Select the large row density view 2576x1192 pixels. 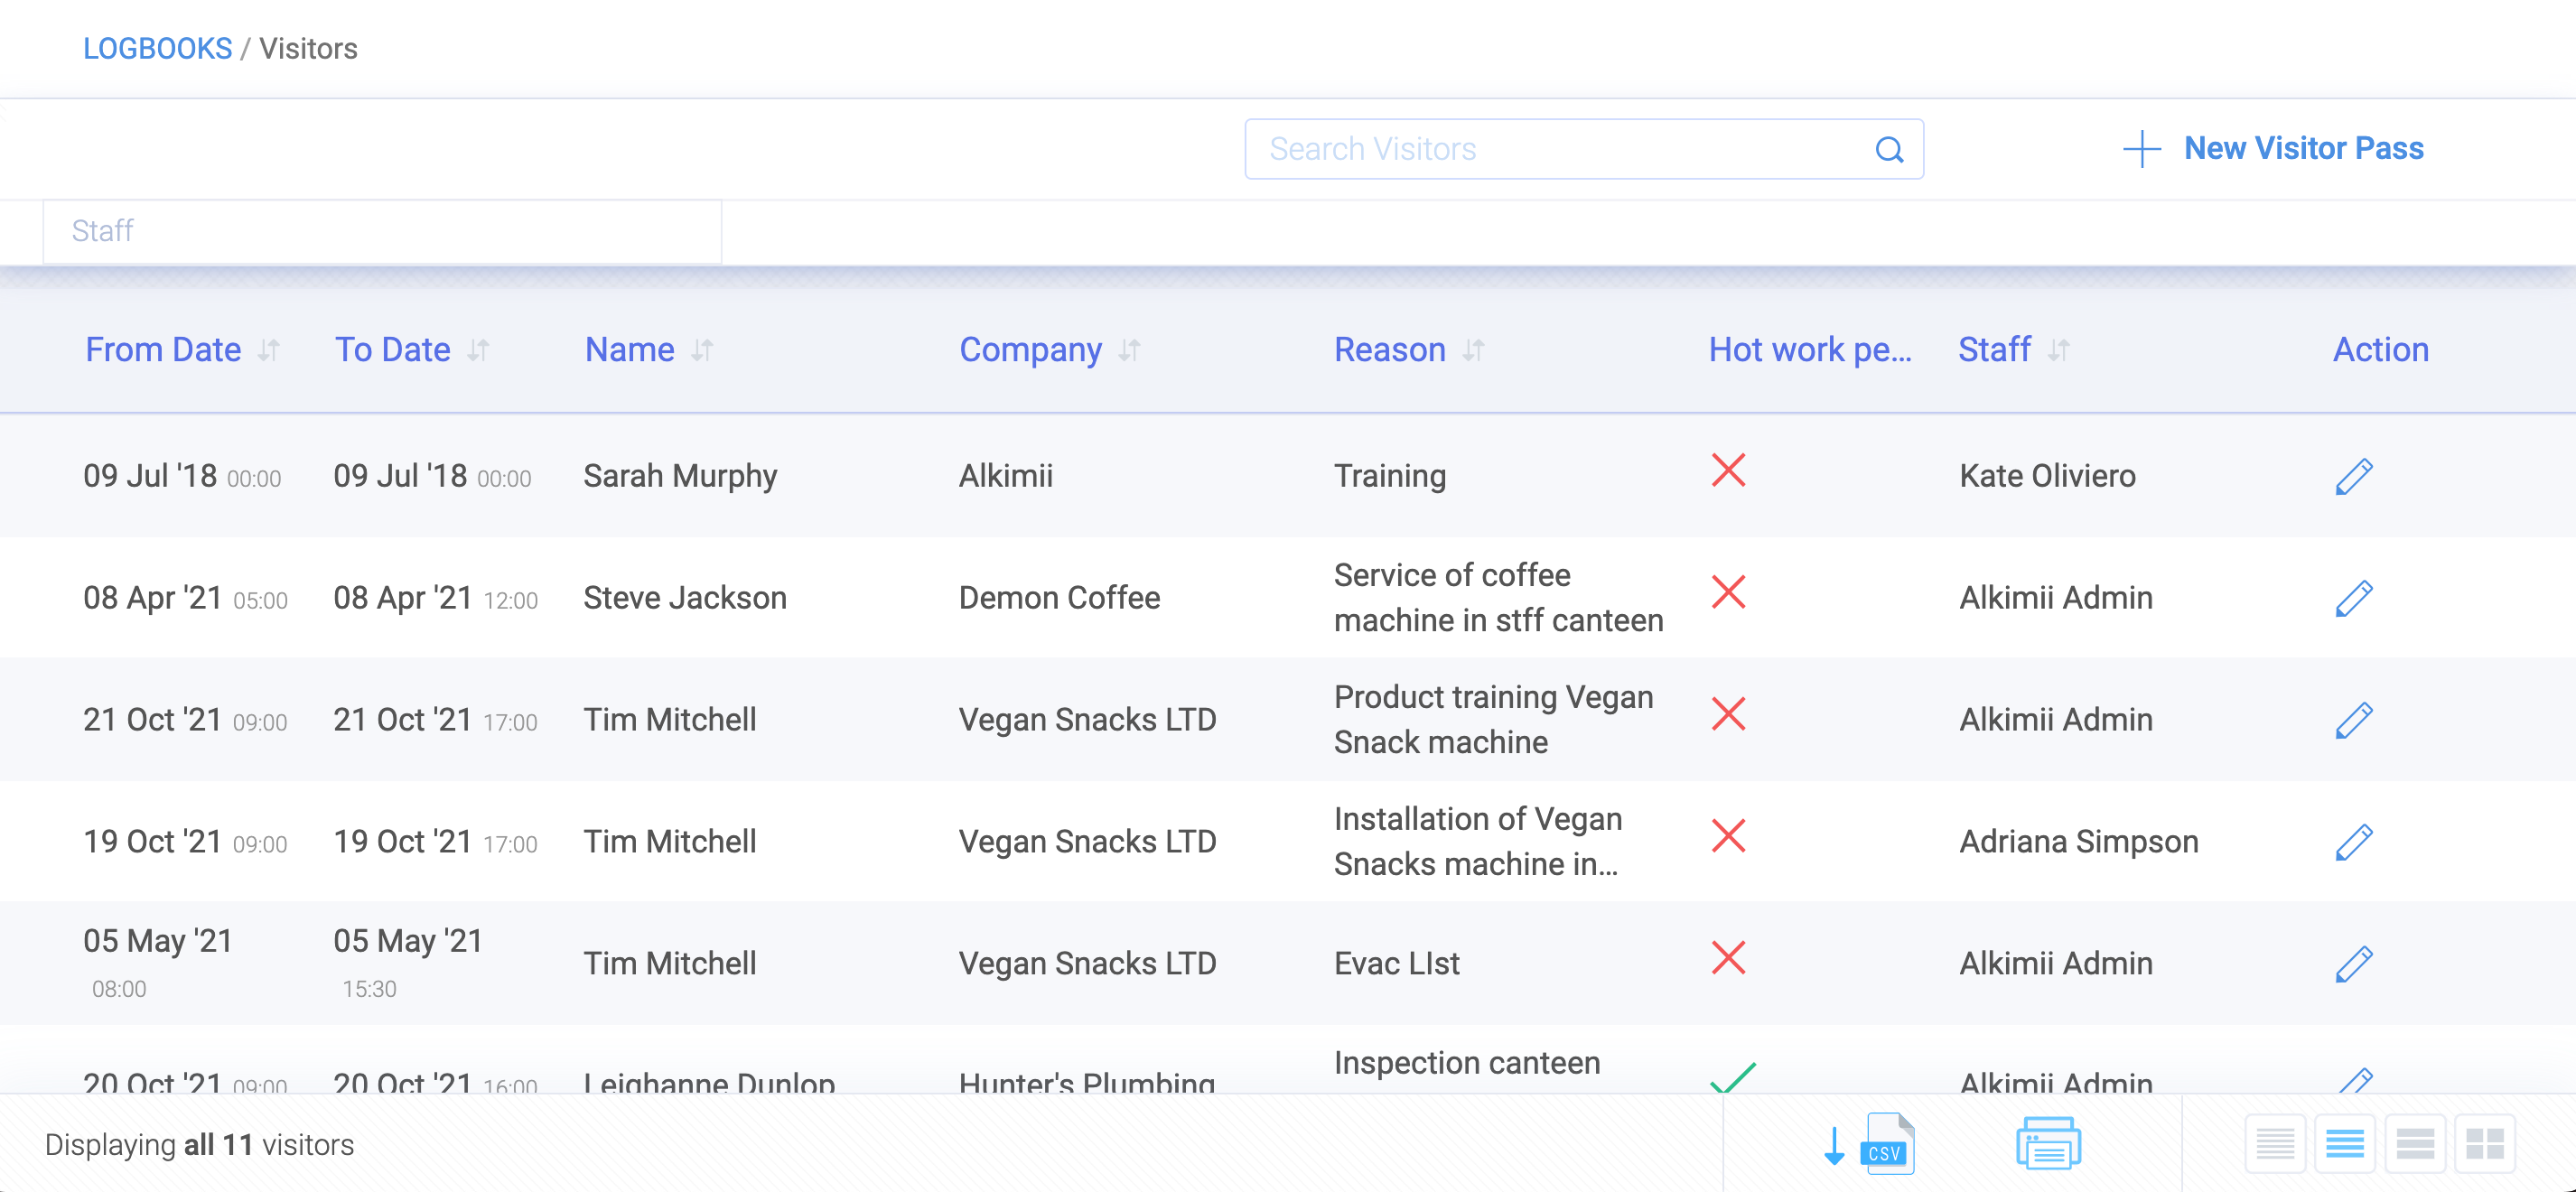(x=2415, y=1144)
